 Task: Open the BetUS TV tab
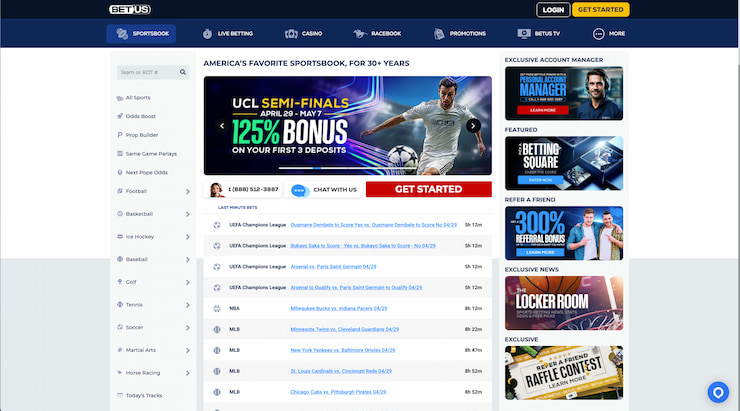[x=538, y=34]
